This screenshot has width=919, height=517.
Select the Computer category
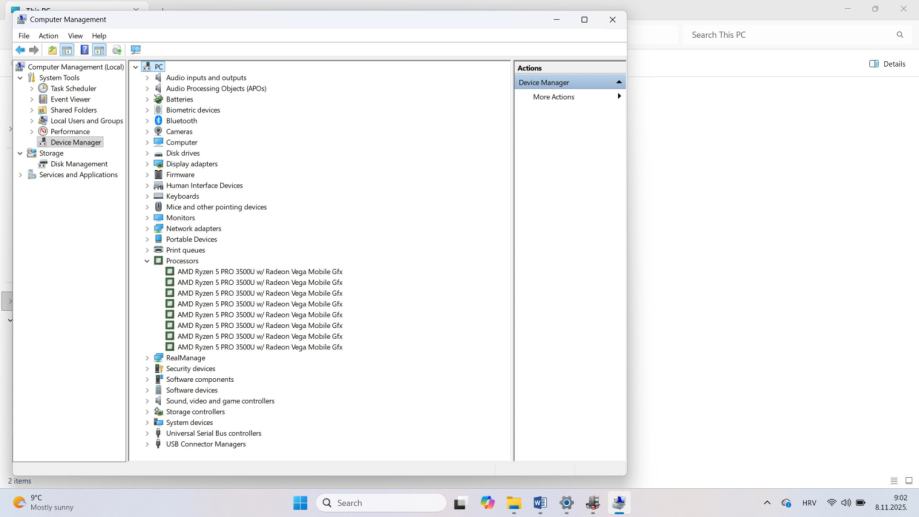pyautogui.click(x=181, y=142)
